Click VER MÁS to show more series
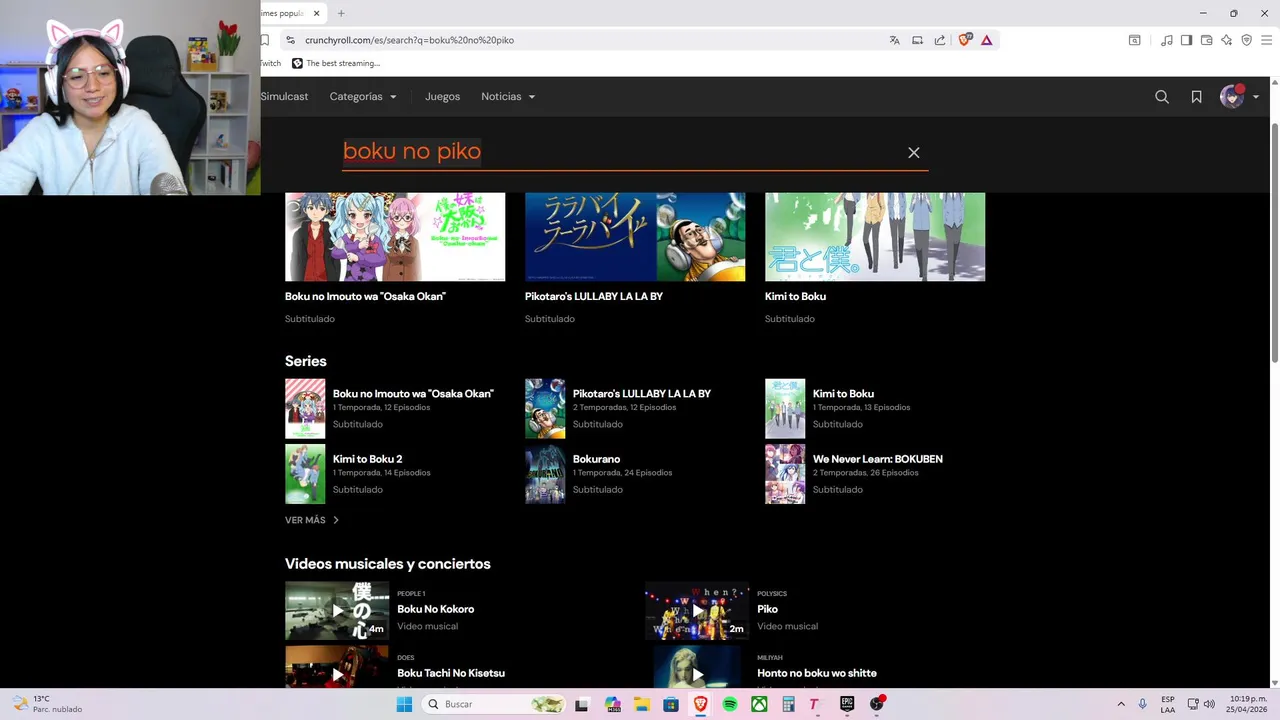The image size is (1280, 720). tap(312, 520)
